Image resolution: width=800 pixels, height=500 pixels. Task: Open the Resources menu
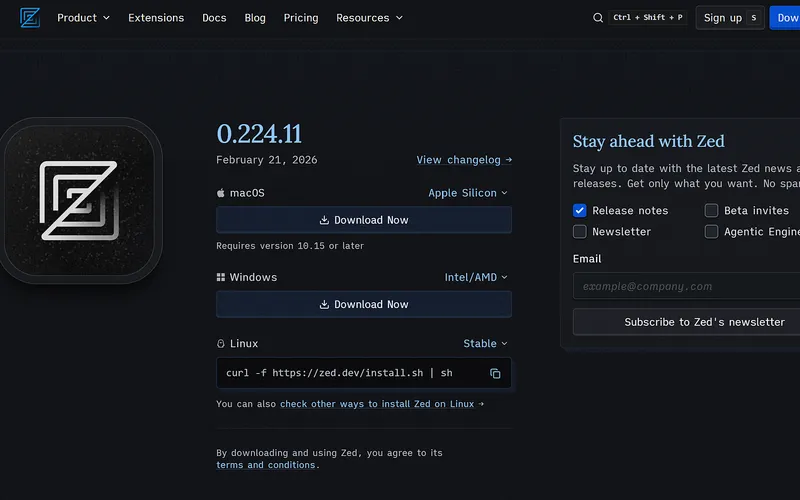click(x=369, y=18)
